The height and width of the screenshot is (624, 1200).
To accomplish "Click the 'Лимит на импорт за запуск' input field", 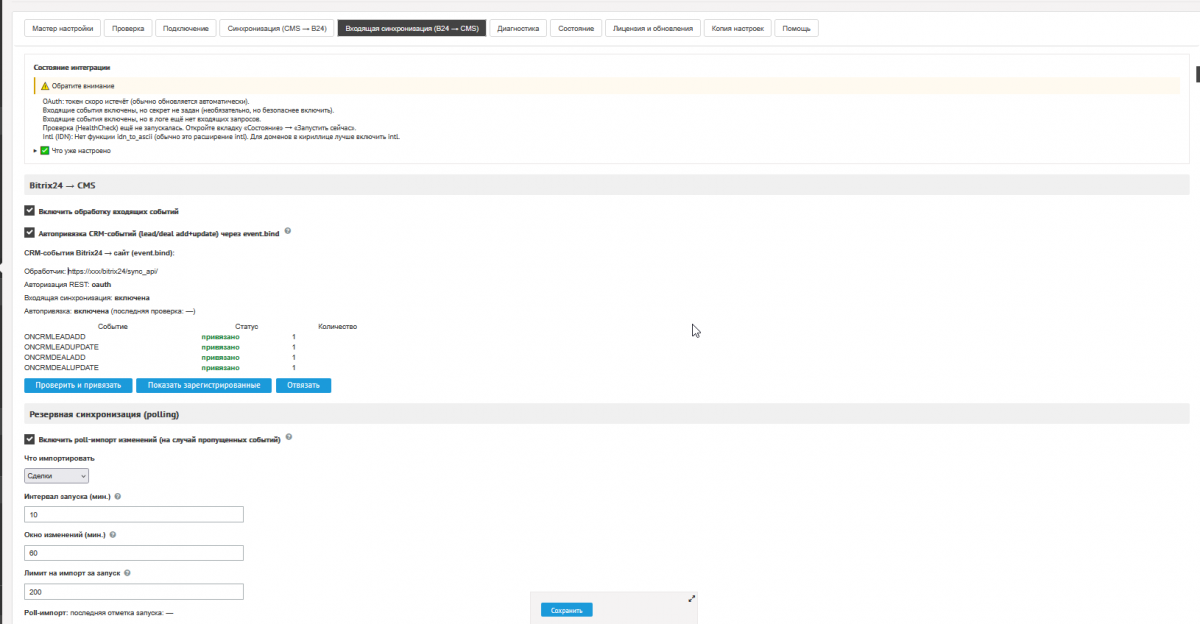I will tap(134, 591).
